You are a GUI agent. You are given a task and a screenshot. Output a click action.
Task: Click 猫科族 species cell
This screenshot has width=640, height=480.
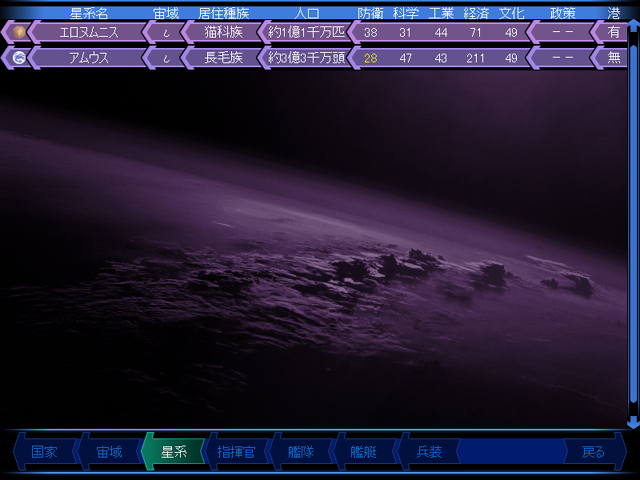pos(224,32)
